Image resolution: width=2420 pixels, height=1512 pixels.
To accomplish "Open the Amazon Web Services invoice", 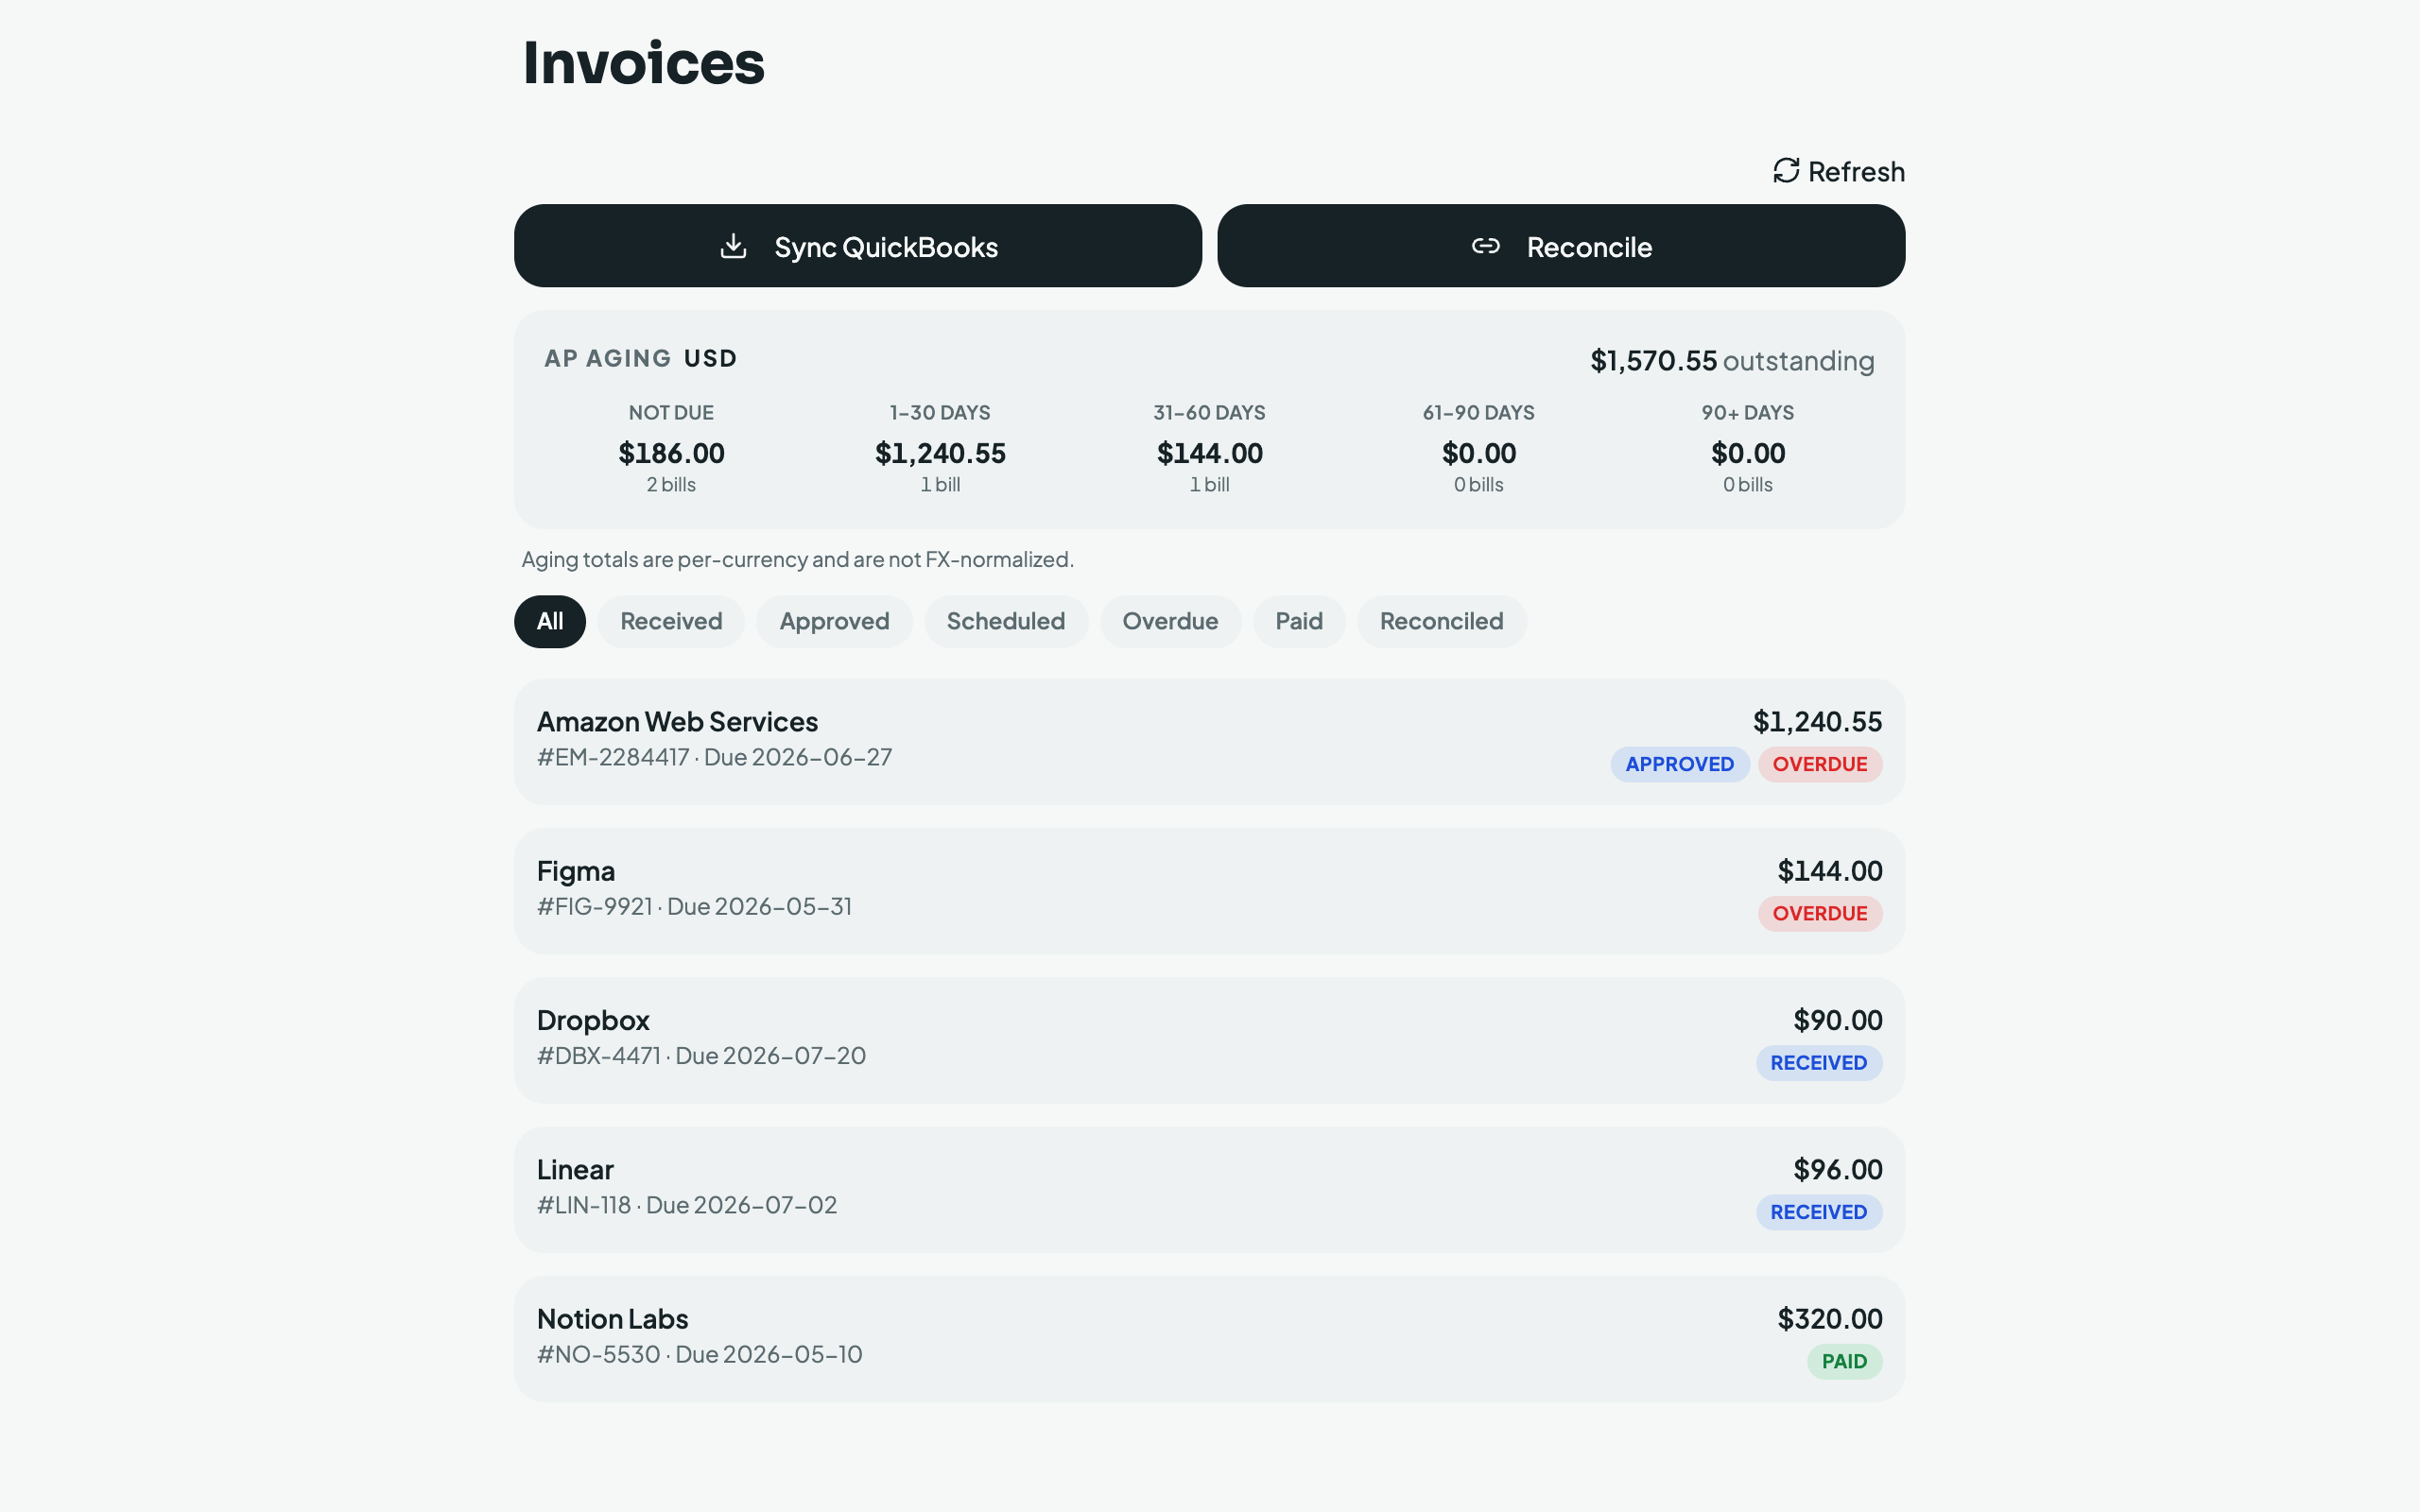I will [x=1209, y=742].
